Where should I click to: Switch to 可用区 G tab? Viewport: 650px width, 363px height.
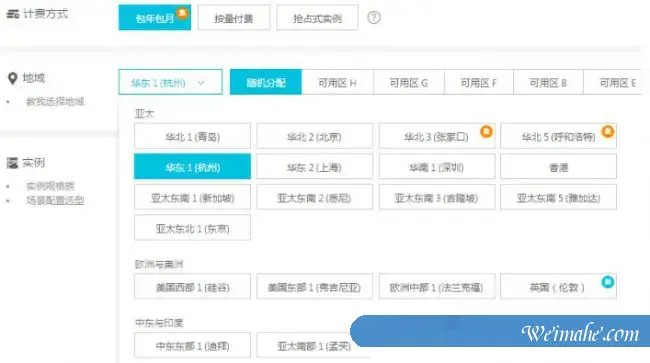tap(409, 82)
